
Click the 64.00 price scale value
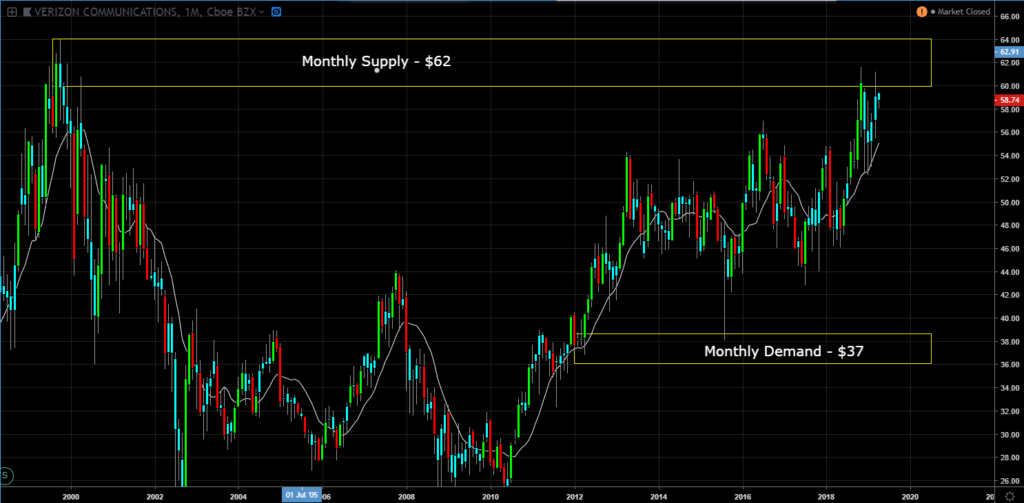point(1009,40)
